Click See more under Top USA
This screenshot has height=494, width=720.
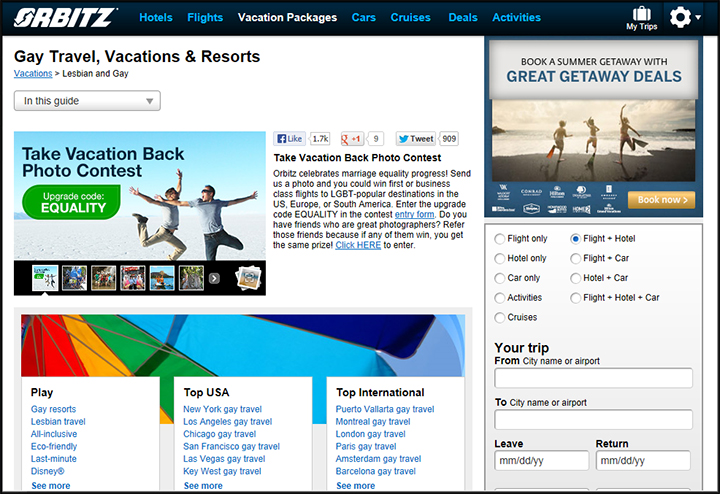click(203, 486)
